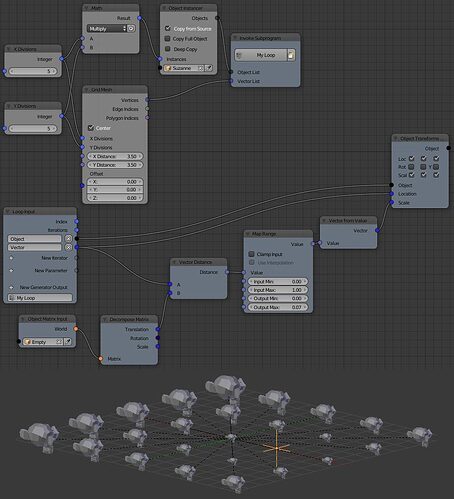
Task: Click the Rotation output socket on Decompose Matrix
Action: (x=158, y=338)
